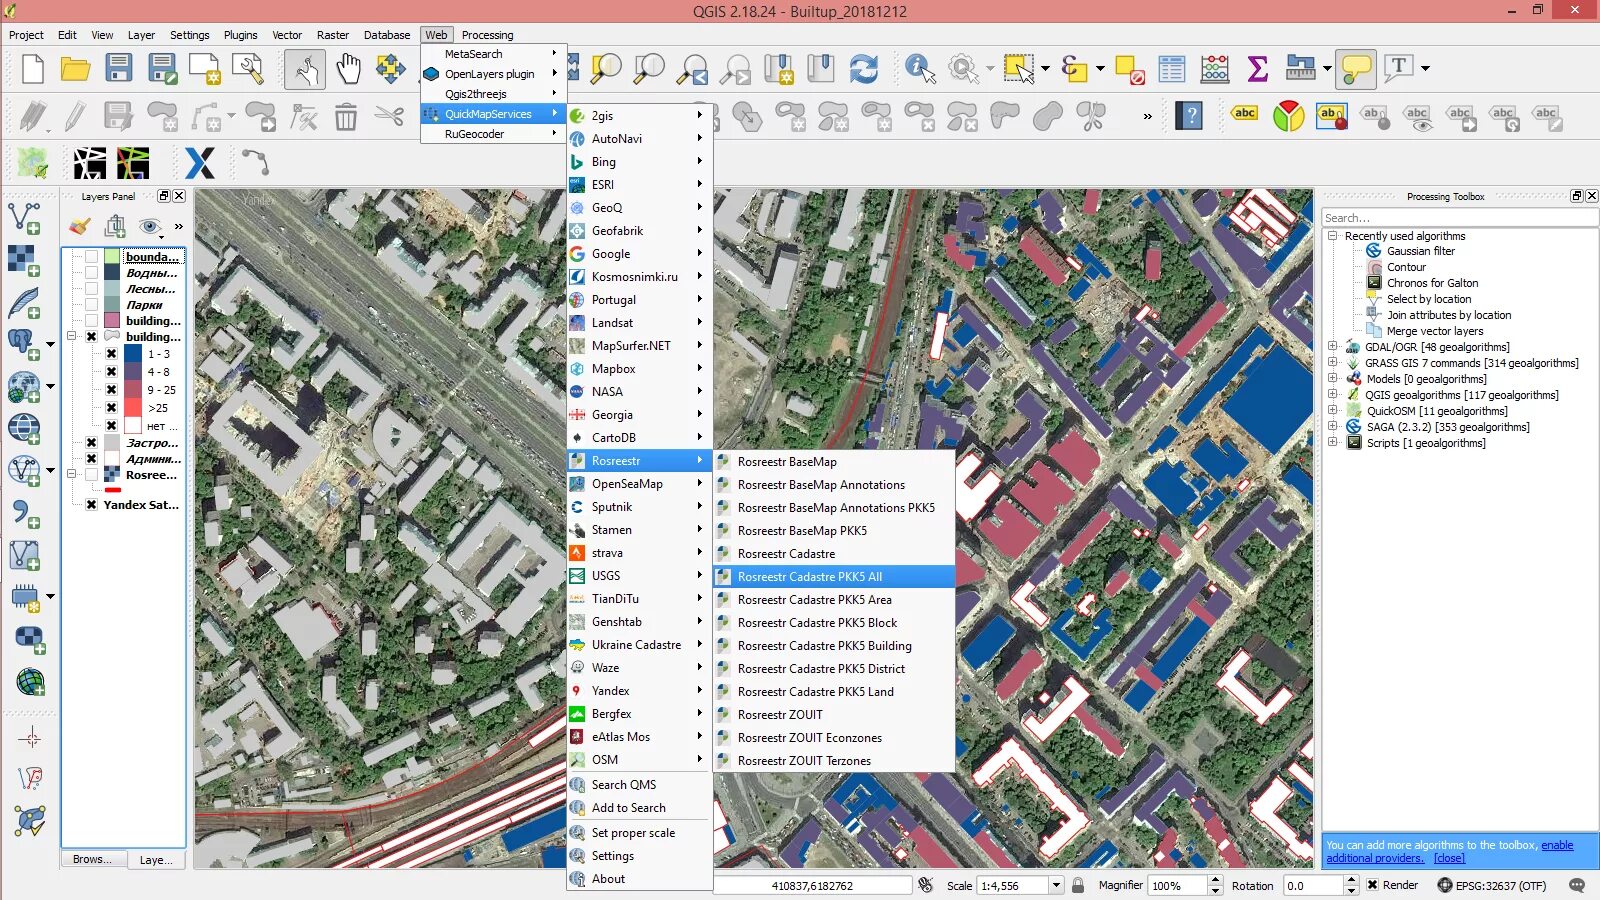
Task: Select Rosreestr Cadastre PKK5 Building
Action: 835,646
